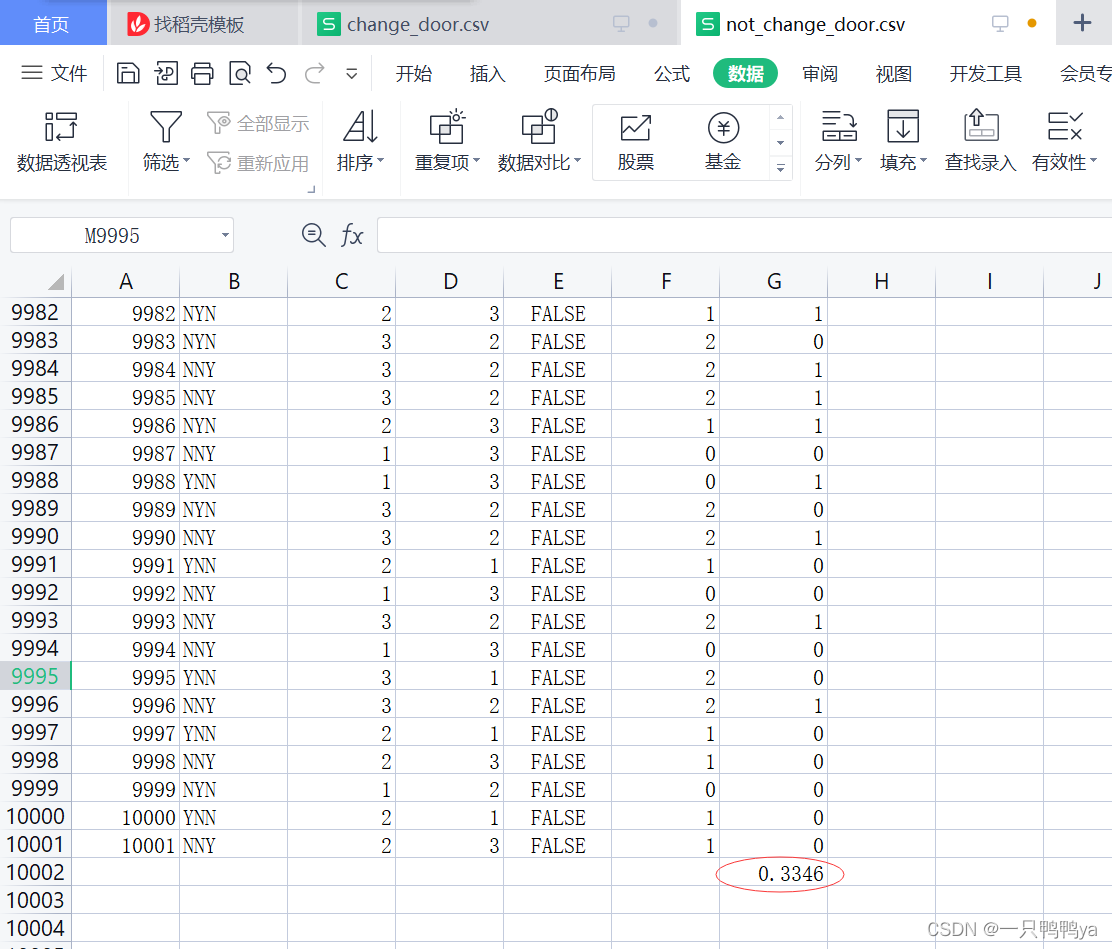Select cell E9982 with FALSE
The width and height of the screenshot is (1112, 949).
point(557,313)
